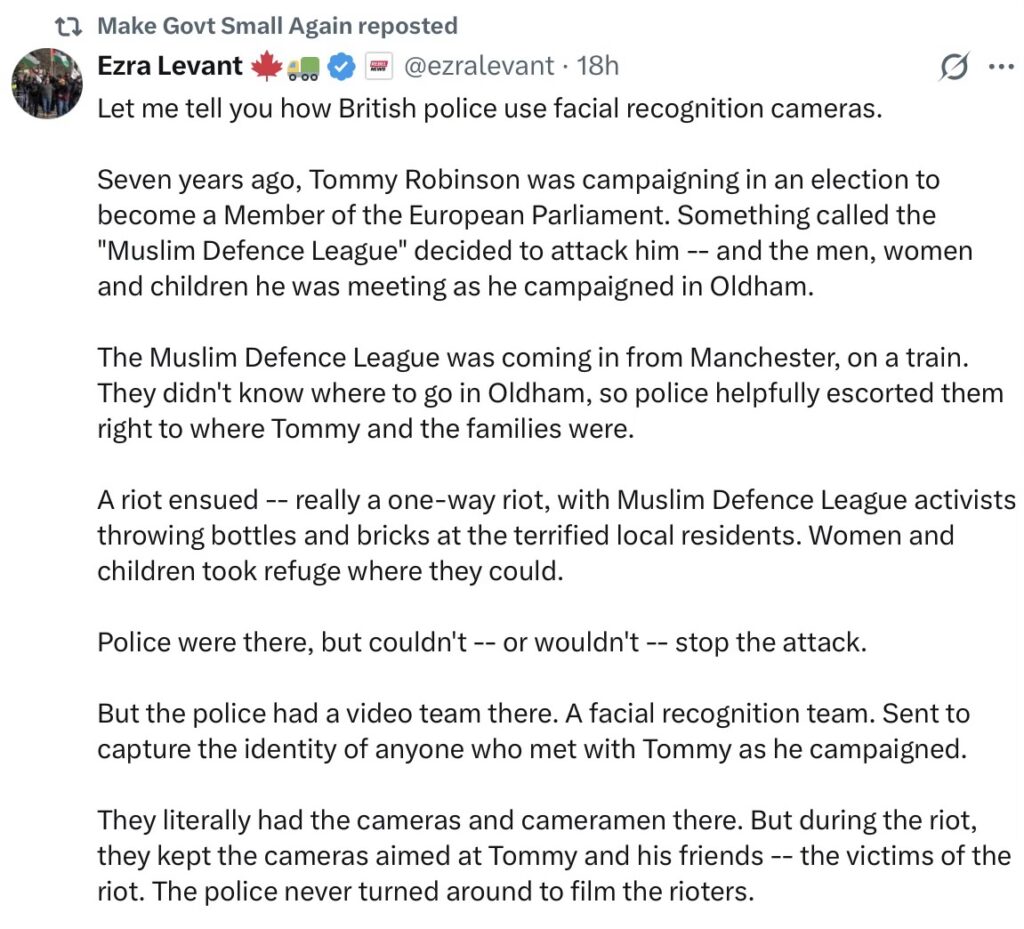Viewport: 1024px width, 929px height.
Task: Click the opening line about facial recognition cameras
Action: pos(490,108)
